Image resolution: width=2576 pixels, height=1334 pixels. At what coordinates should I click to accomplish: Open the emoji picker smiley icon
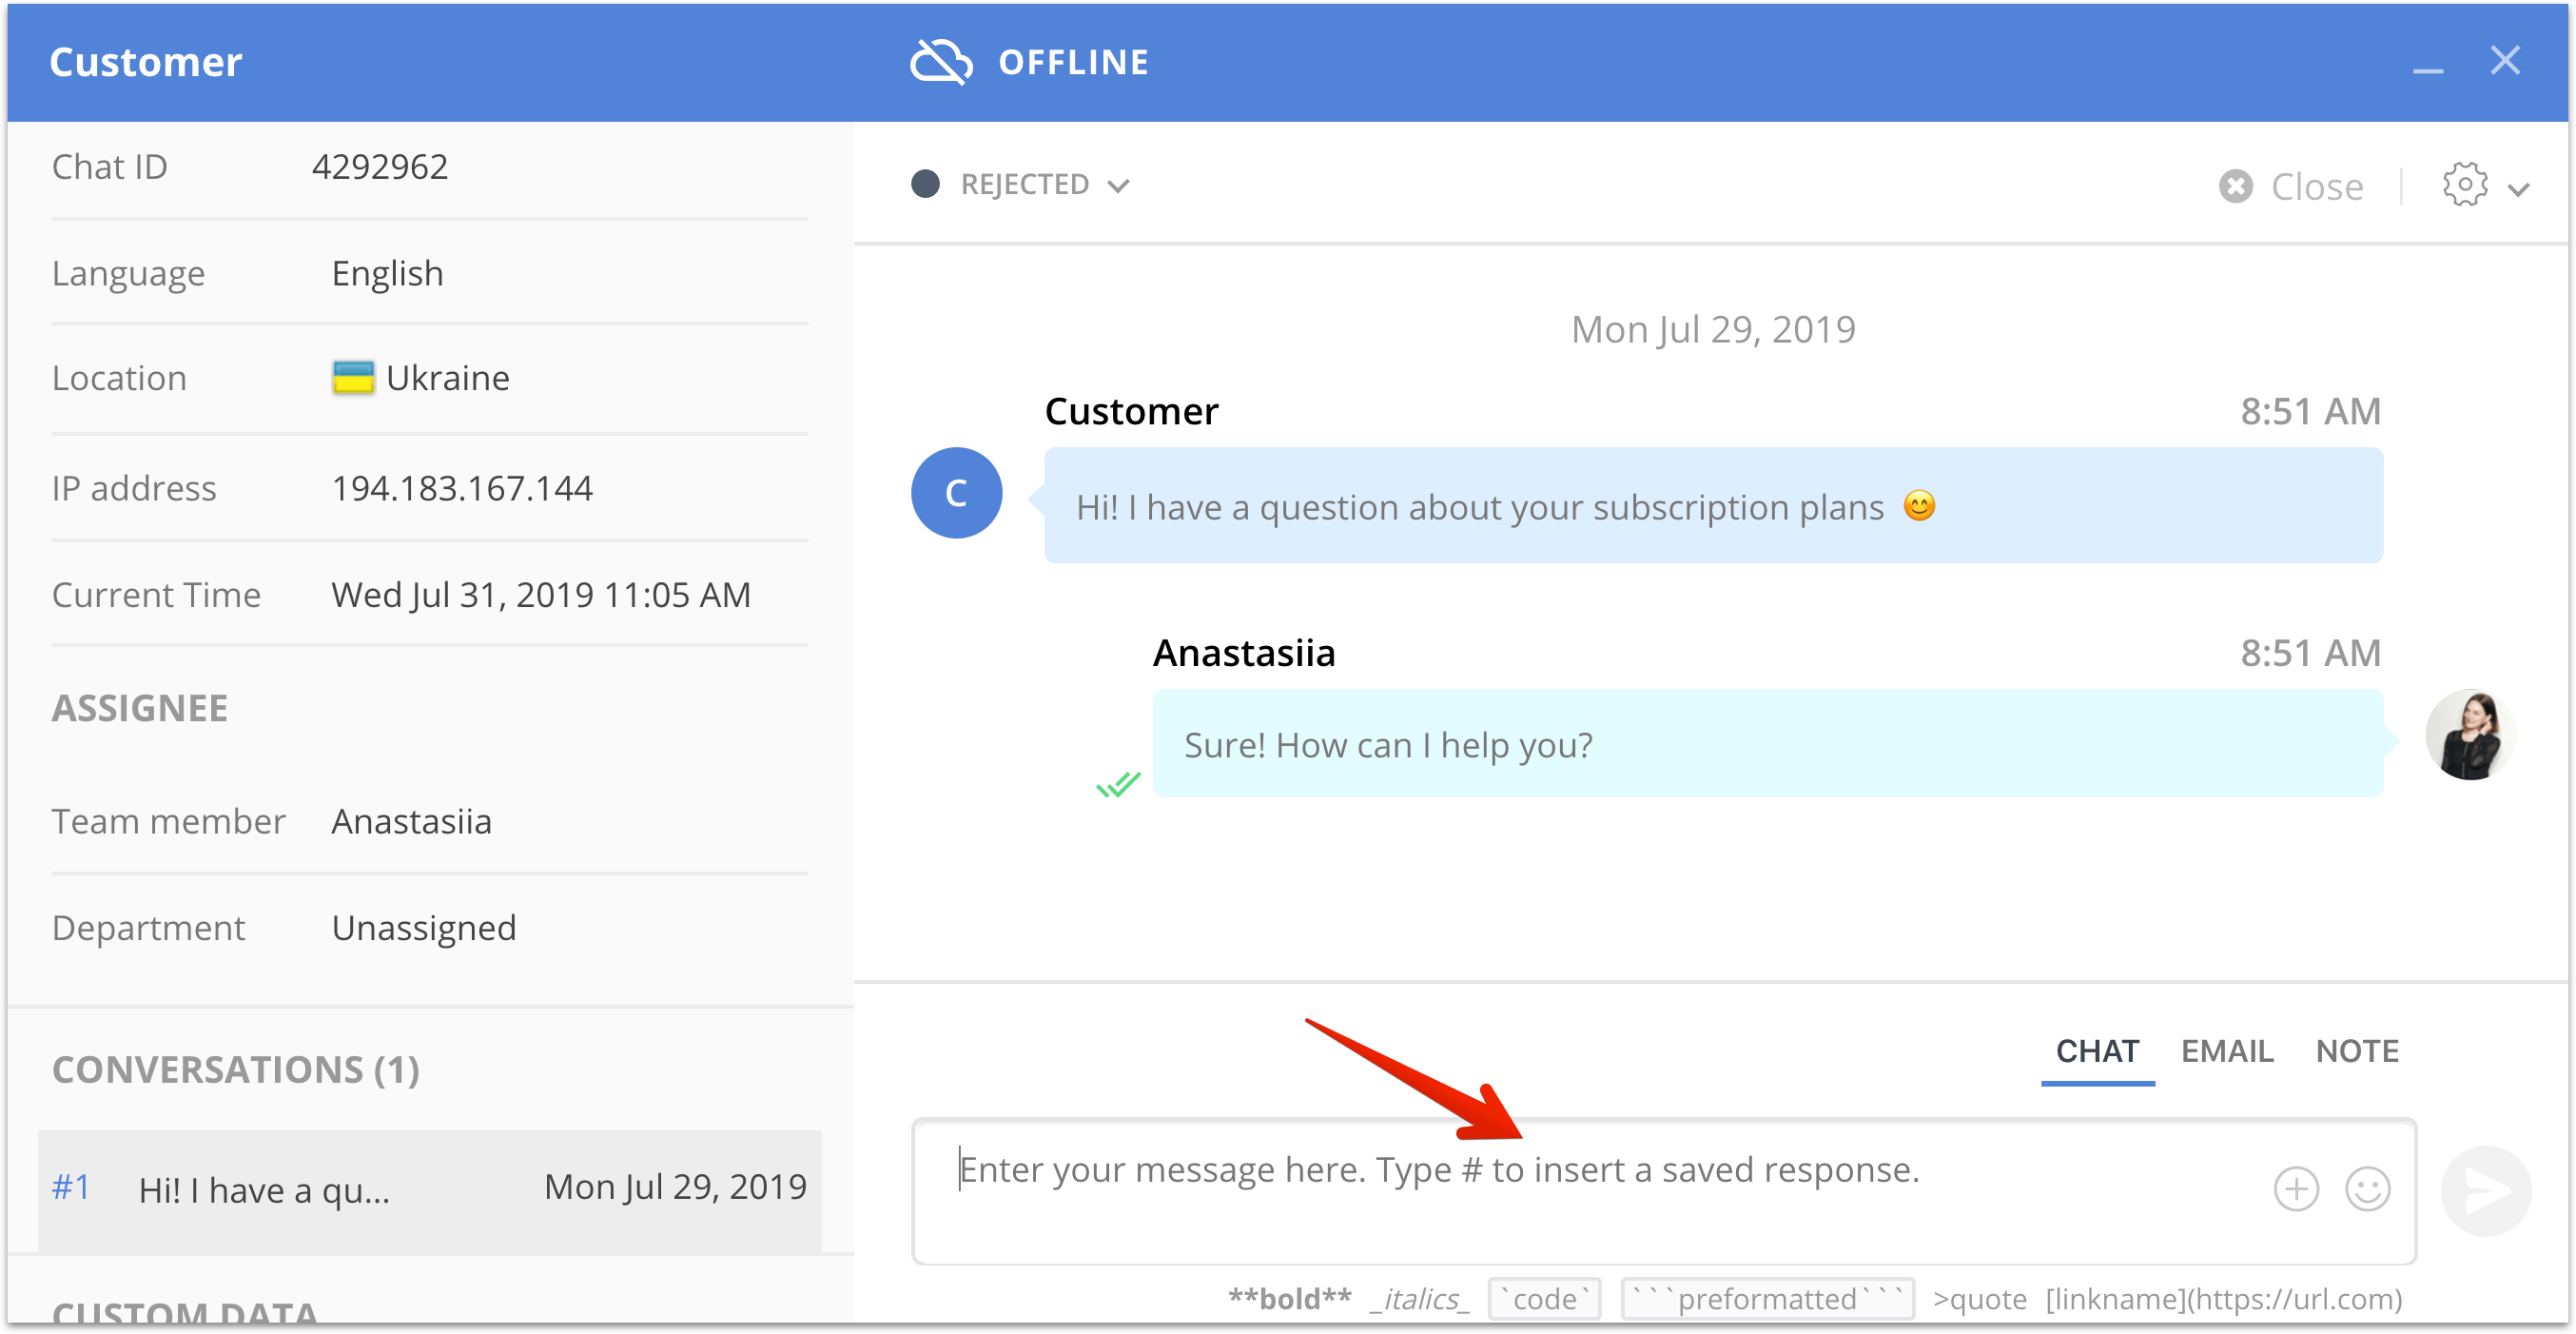2367,1189
